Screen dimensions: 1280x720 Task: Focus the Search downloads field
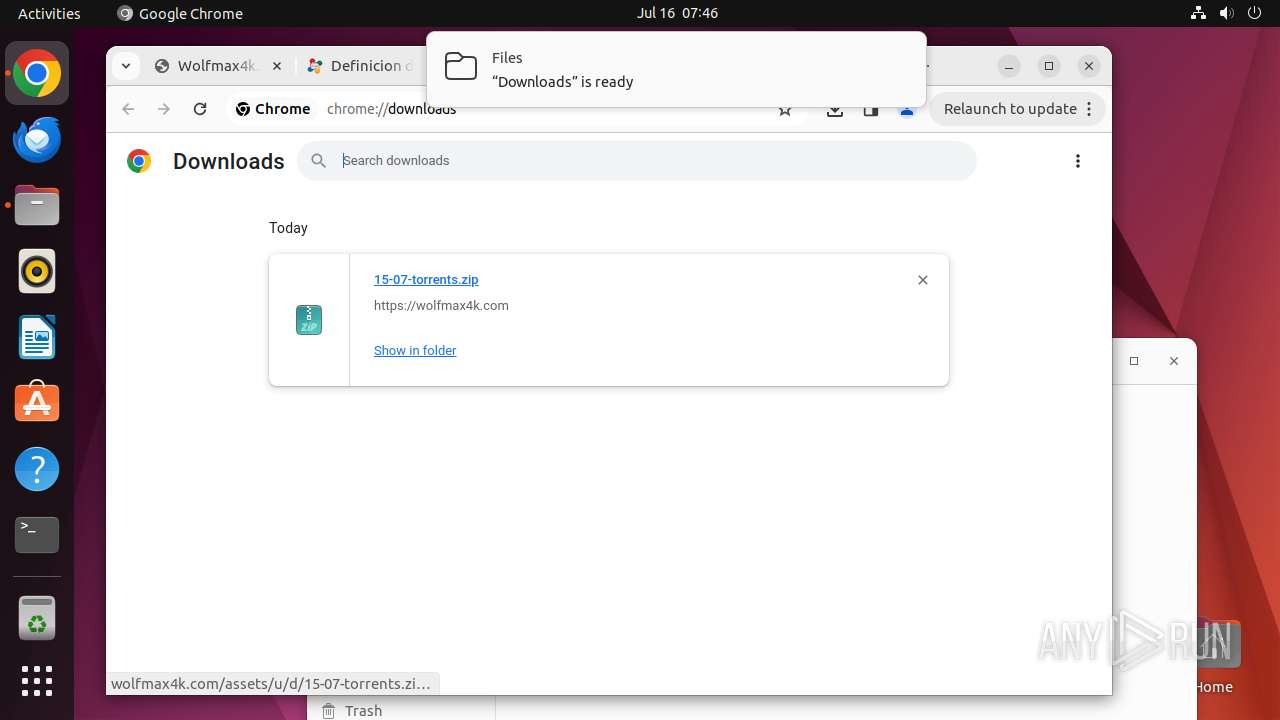637,161
